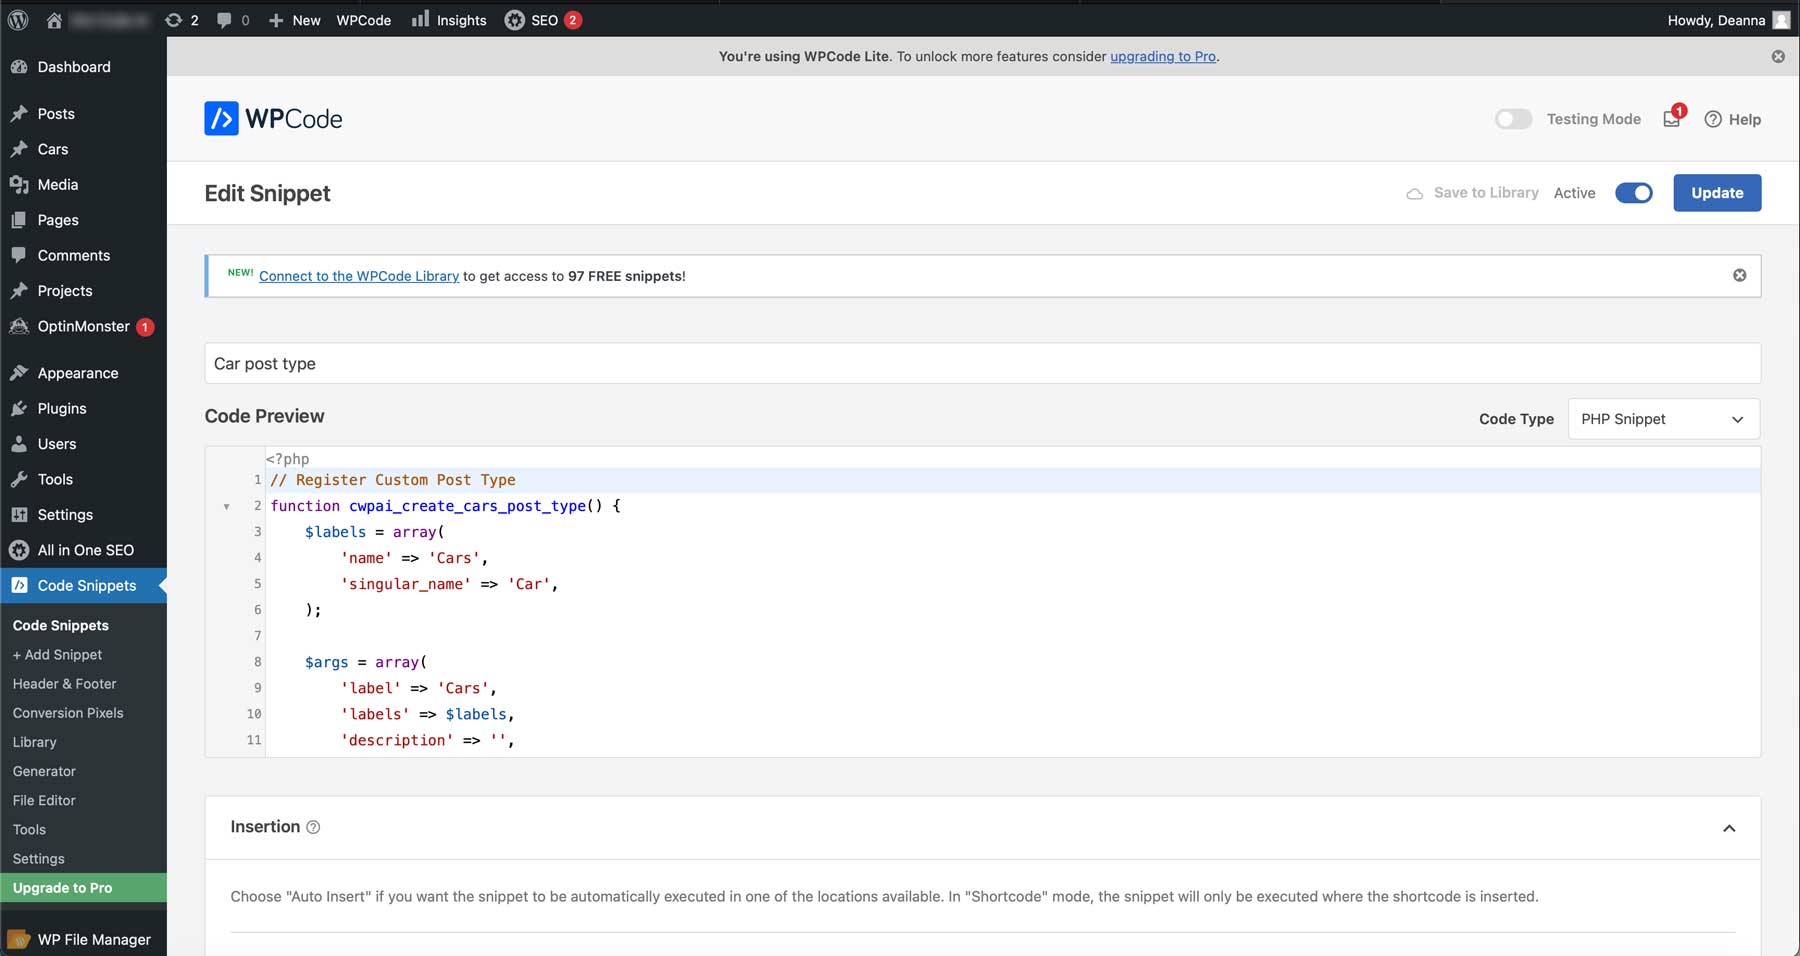Viewport: 1800px width, 956px height.
Task: Open the WPCode notifications envelope icon
Action: tap(1671, 119)
